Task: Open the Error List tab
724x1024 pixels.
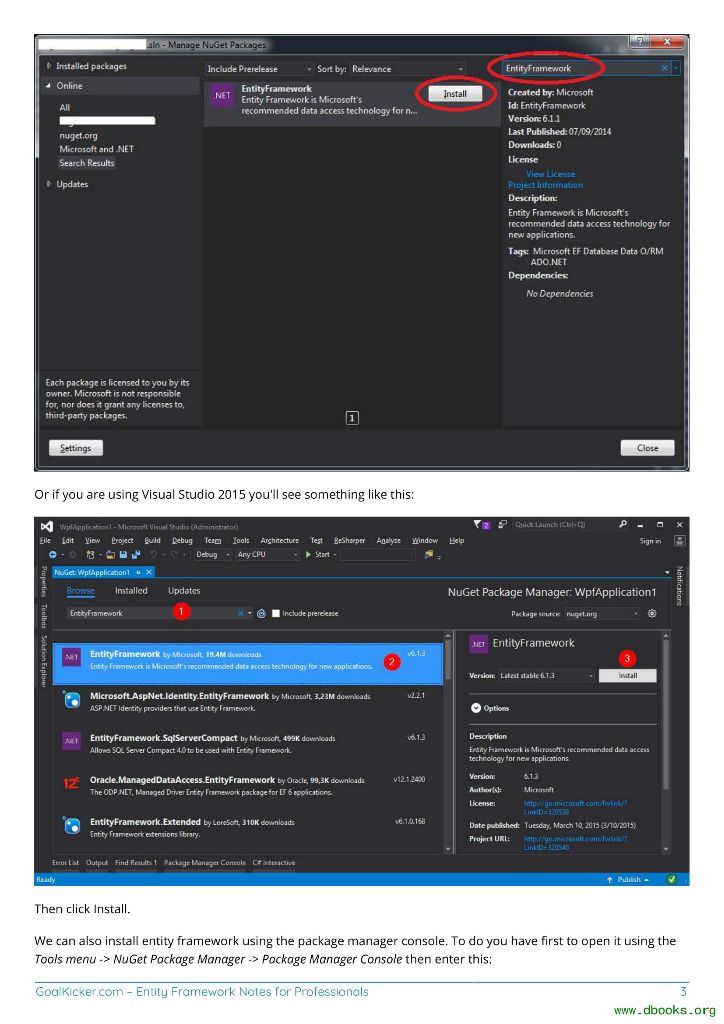Action: pos(65,863)
